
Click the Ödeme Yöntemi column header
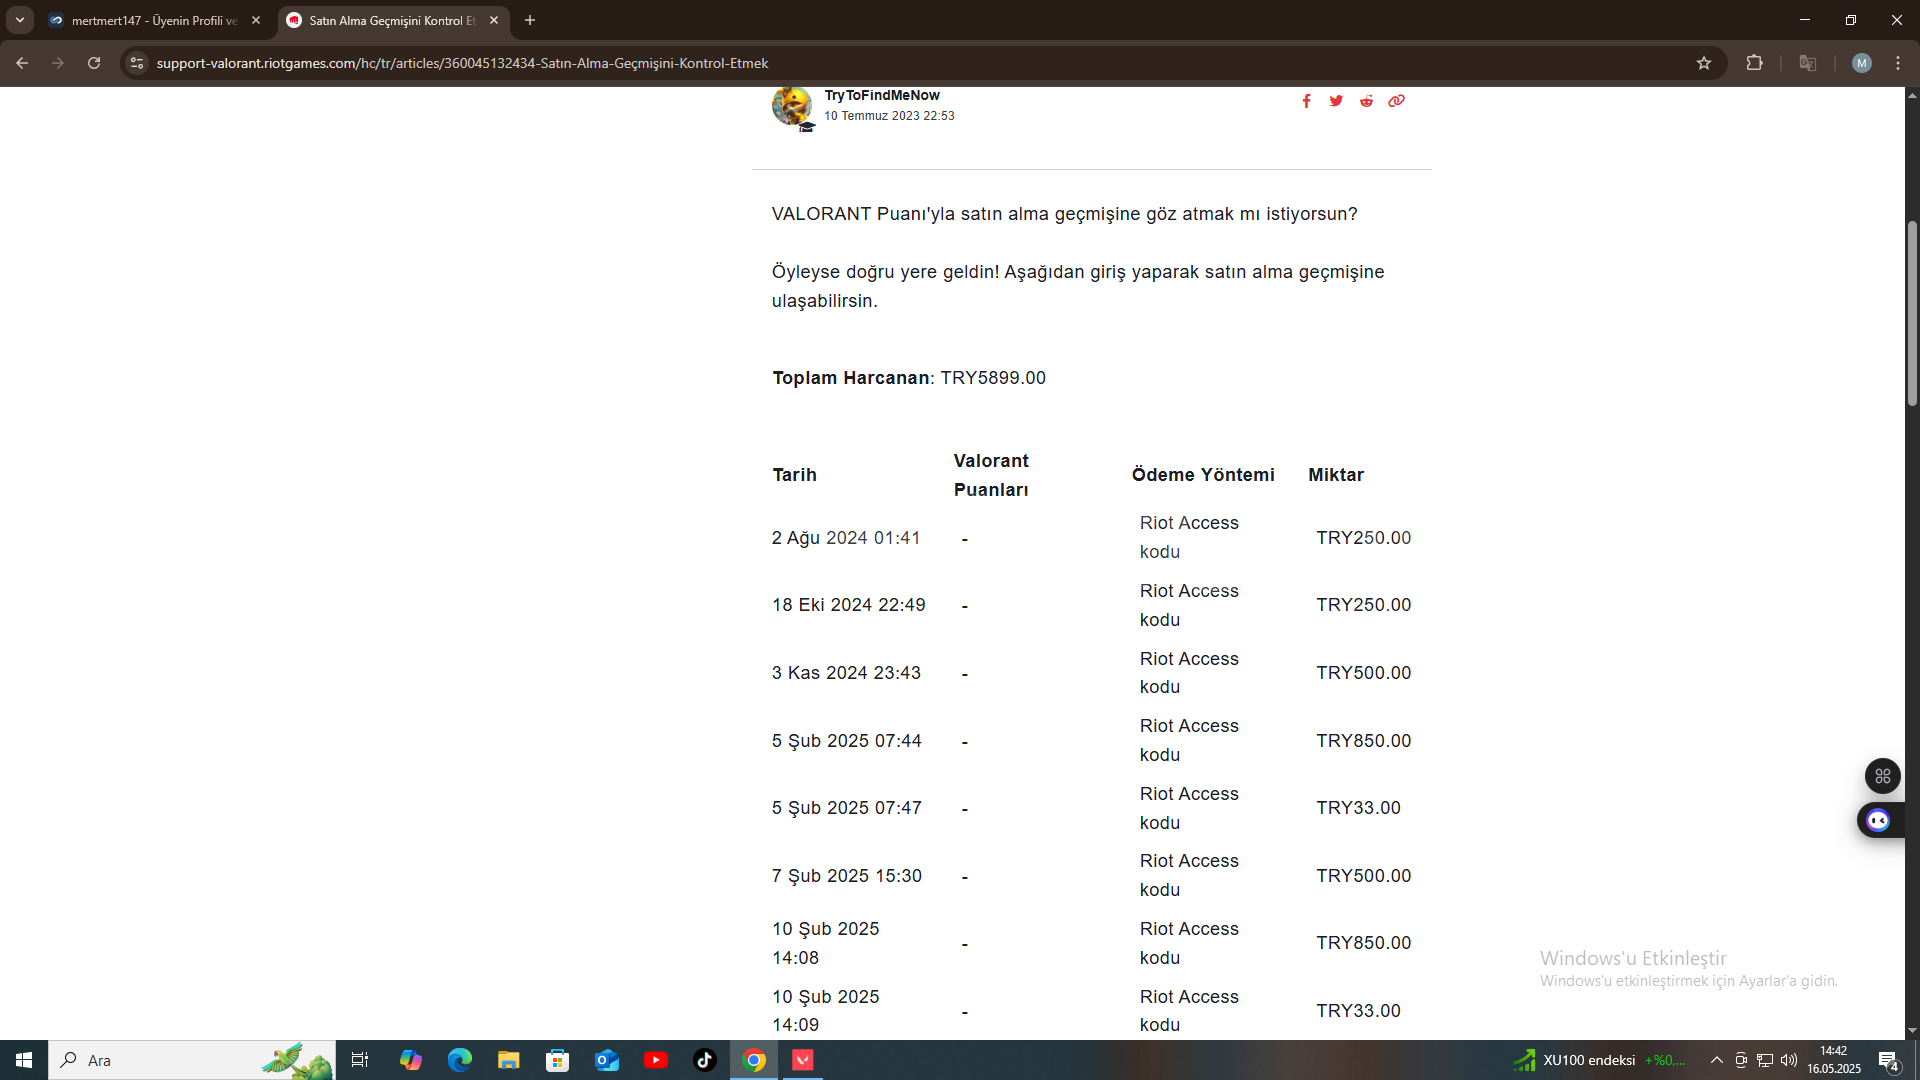tap(1203, 475)
